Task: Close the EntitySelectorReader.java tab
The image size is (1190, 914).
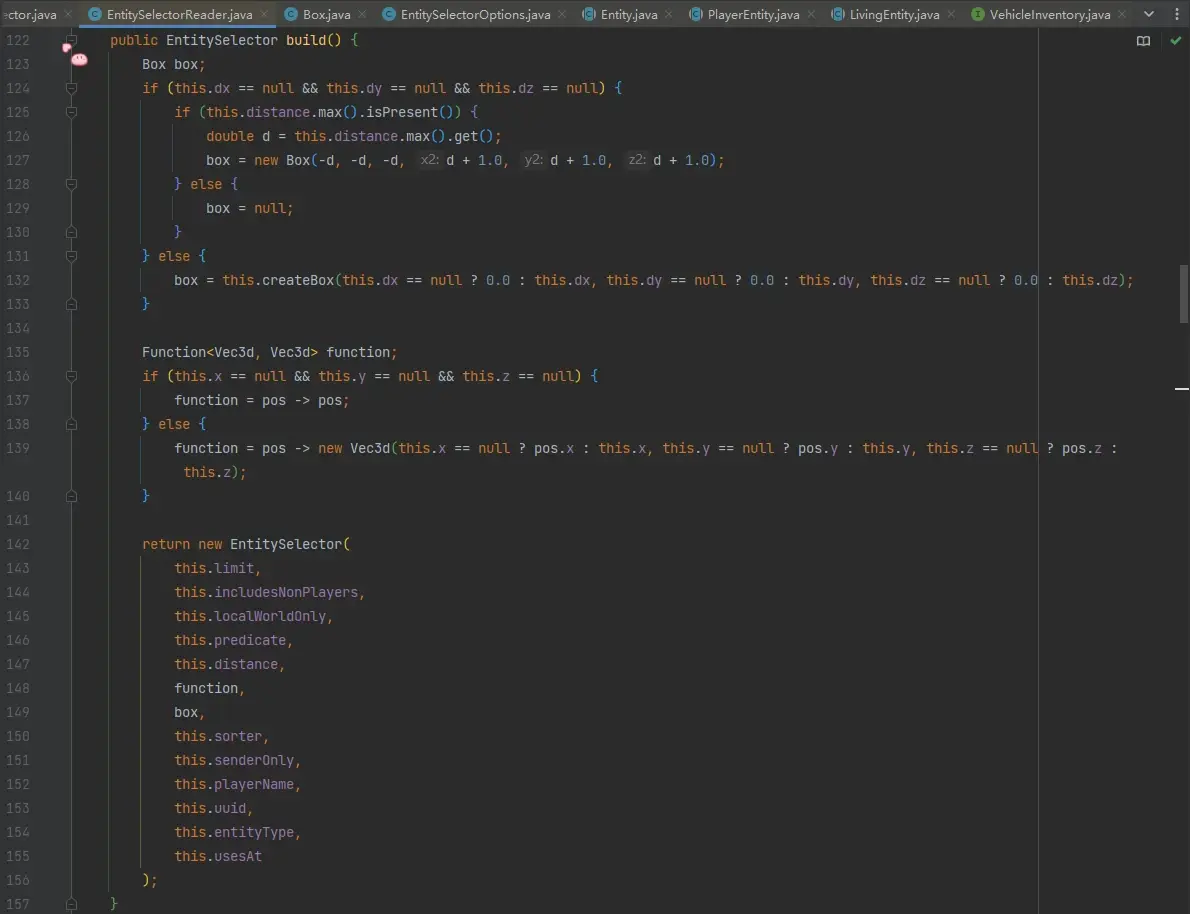Action: (x=264, y=14)
